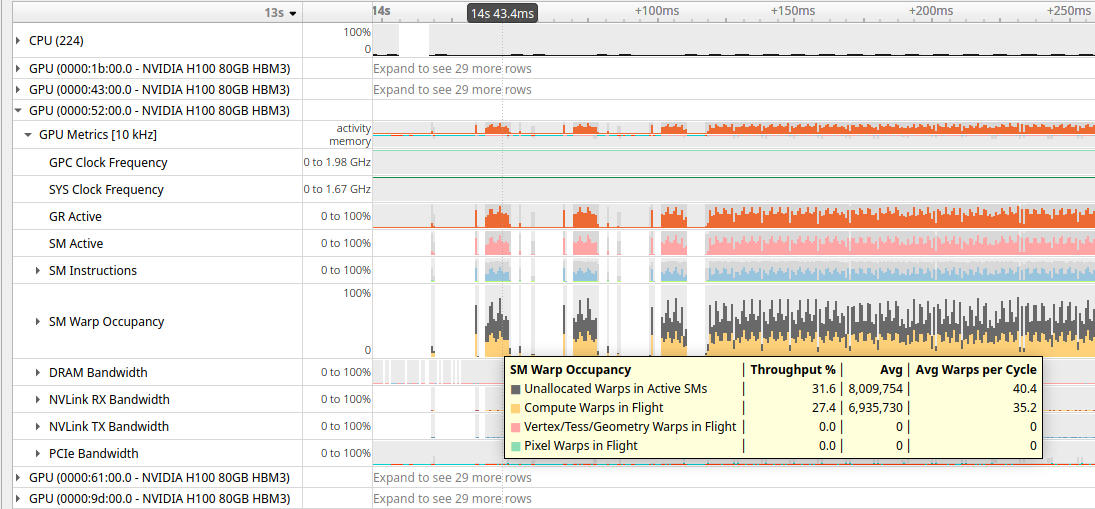Expand GPU 0000:43:00.0 row
Viewport: 1095px width, 509px height.
18,89
